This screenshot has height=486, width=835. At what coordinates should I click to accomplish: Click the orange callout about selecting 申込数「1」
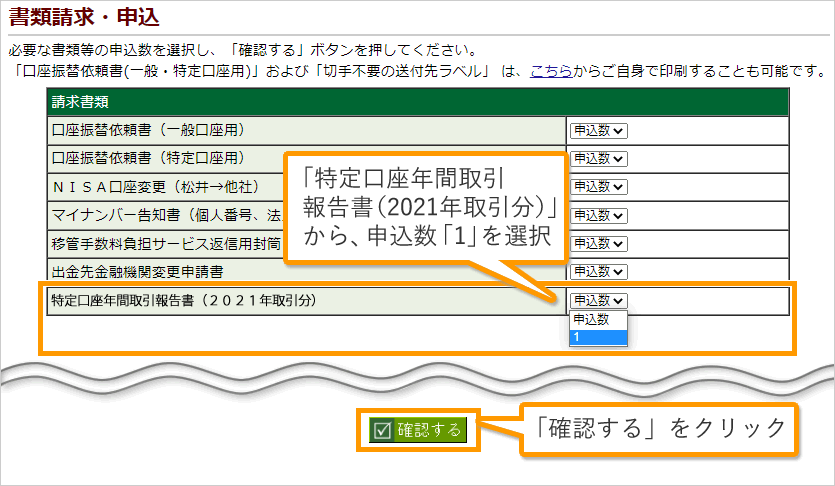click(429, 209)
